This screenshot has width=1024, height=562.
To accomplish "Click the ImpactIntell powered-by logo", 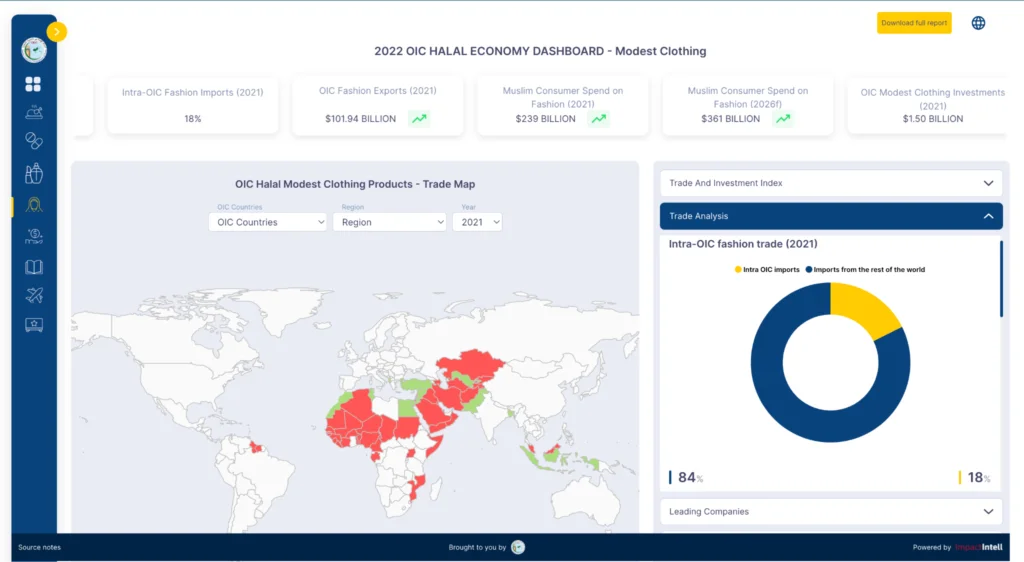I will click(978, 547).
